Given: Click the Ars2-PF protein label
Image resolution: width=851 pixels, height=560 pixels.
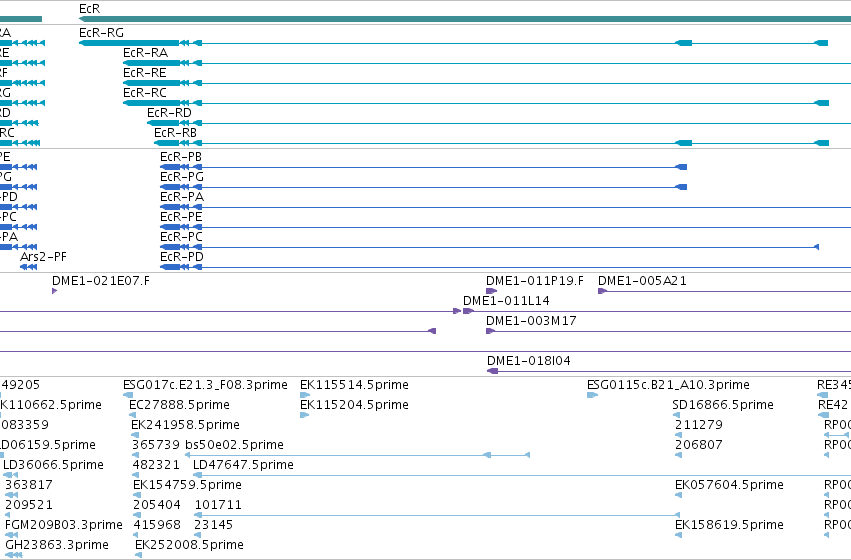Looking at the screenshot, I should [x=43, y=257].
